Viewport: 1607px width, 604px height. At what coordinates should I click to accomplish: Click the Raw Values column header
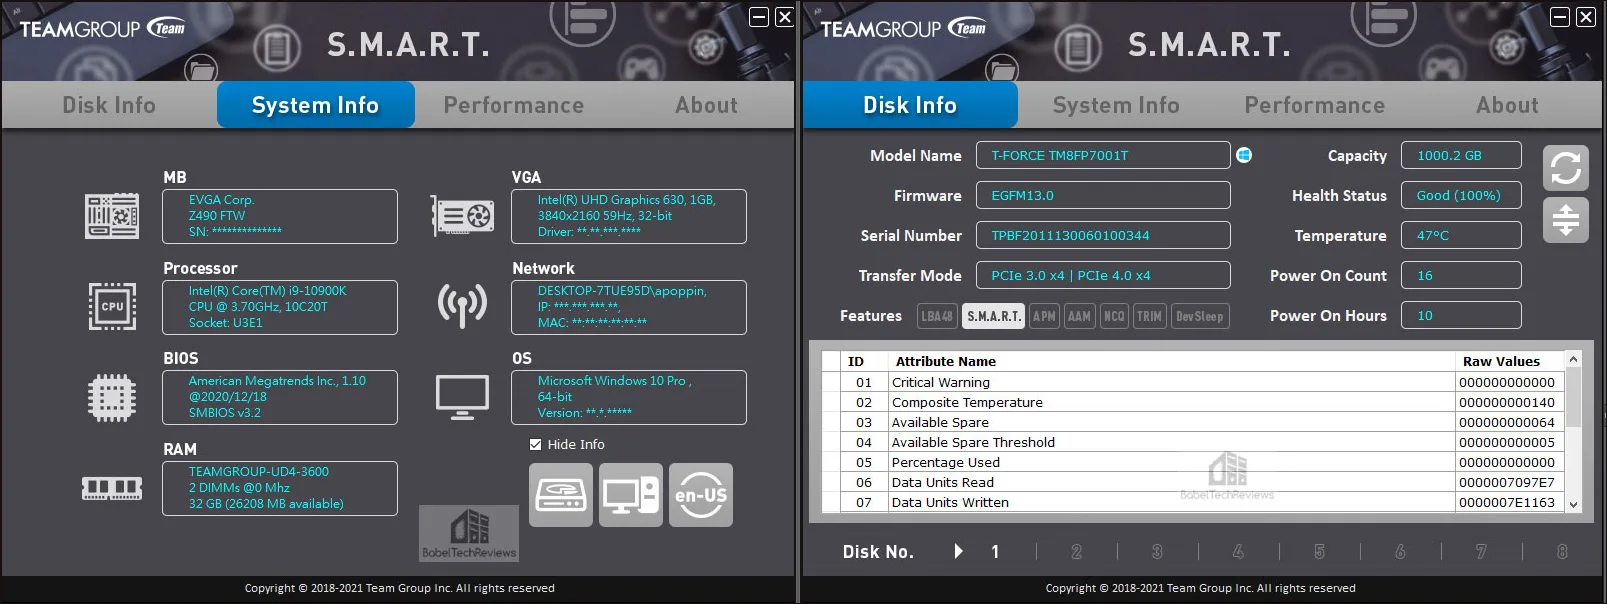tap(1510, 361)
